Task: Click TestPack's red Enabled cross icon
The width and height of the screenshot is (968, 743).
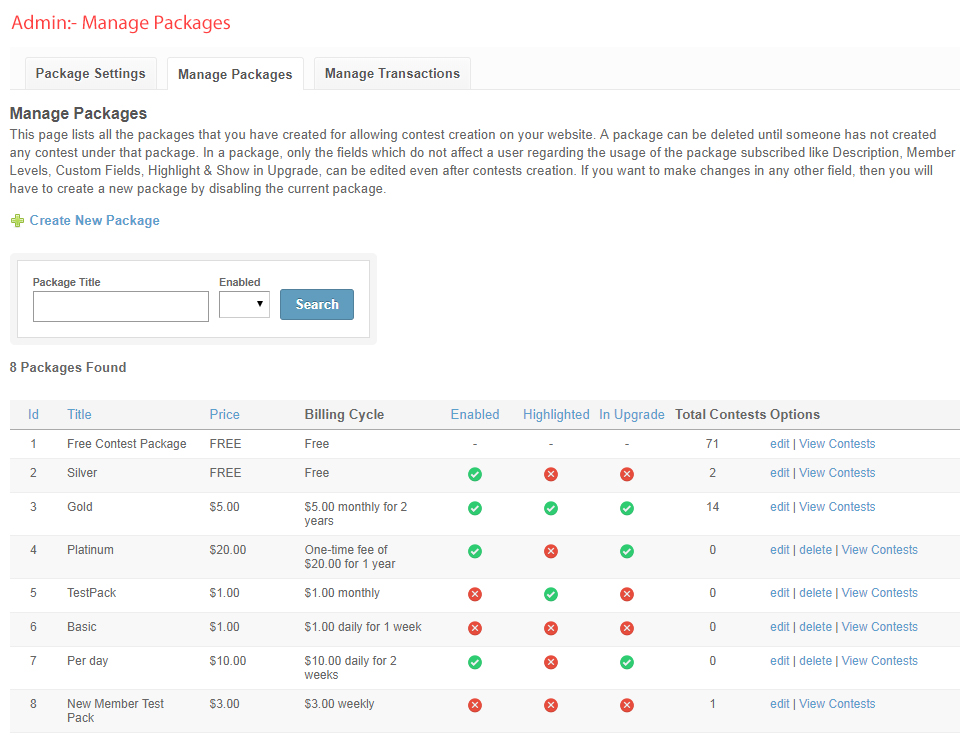Action: [x=475, y=594]
